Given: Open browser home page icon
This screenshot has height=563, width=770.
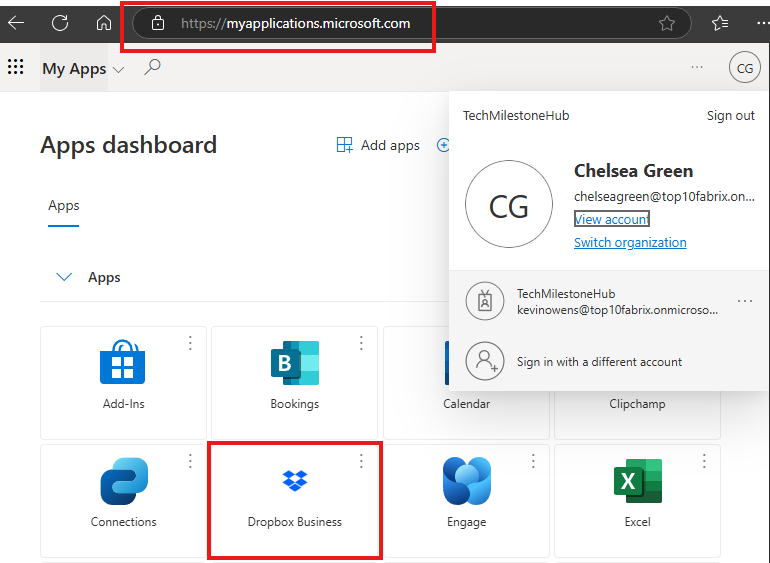Looking at the screenshot, I should [104, 23].
